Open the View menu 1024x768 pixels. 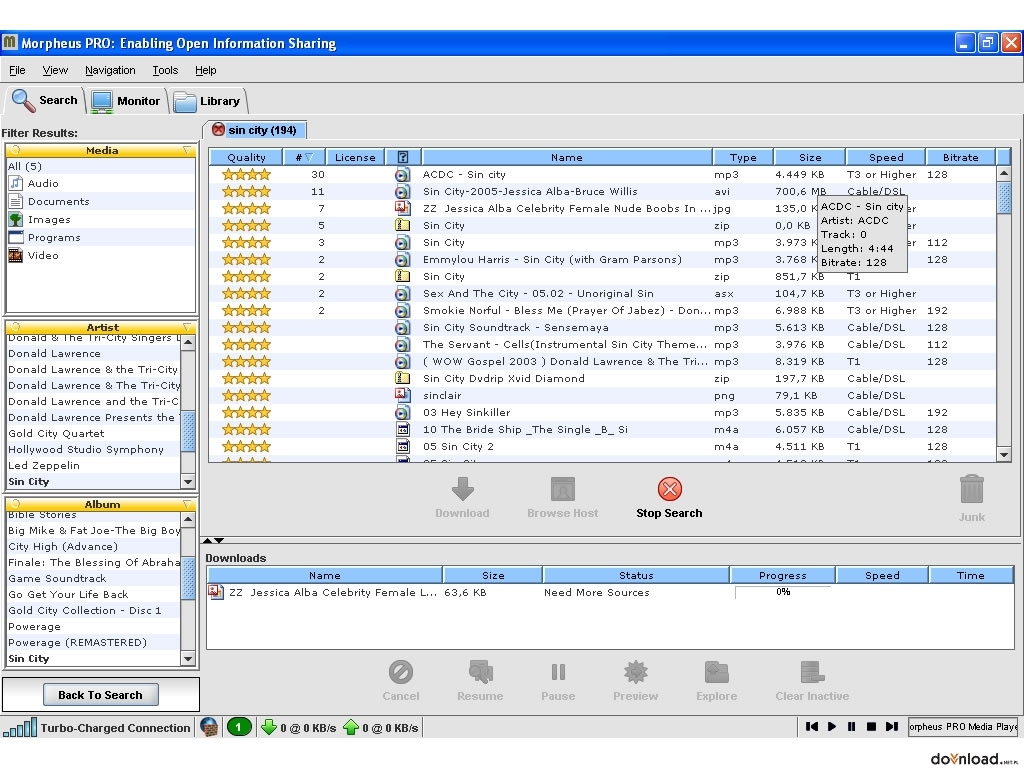[55, 70]
